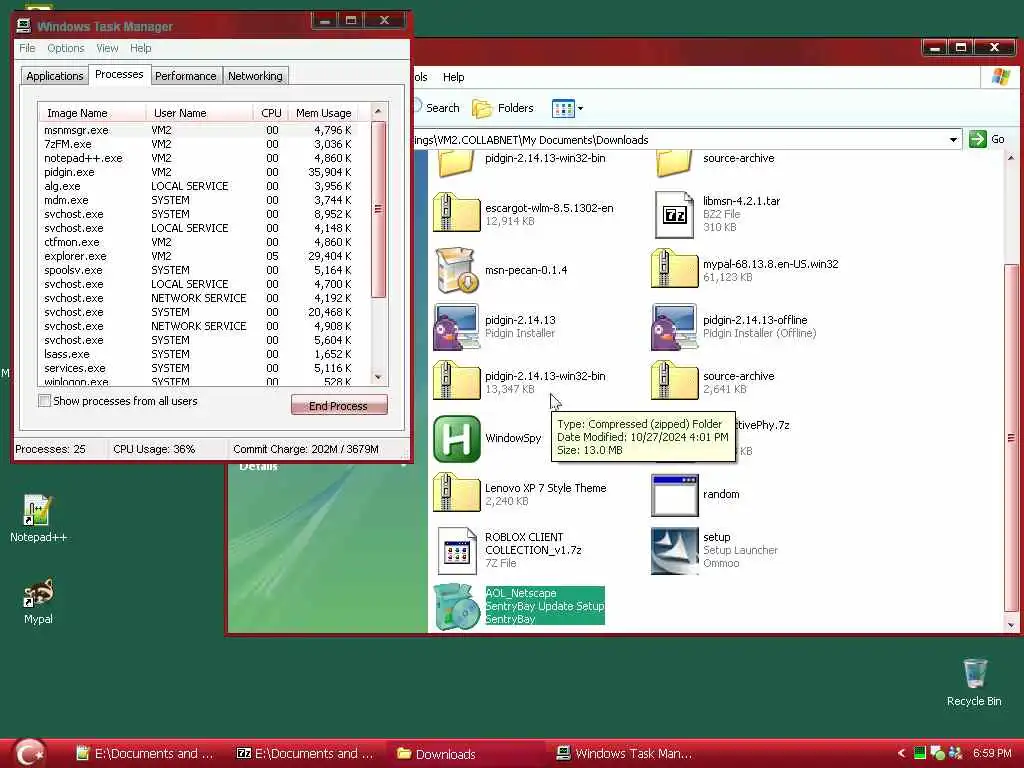This screenshot has height=768, width=1024.
Task: Click the Processes tab
Action: [x=119, y=74]
